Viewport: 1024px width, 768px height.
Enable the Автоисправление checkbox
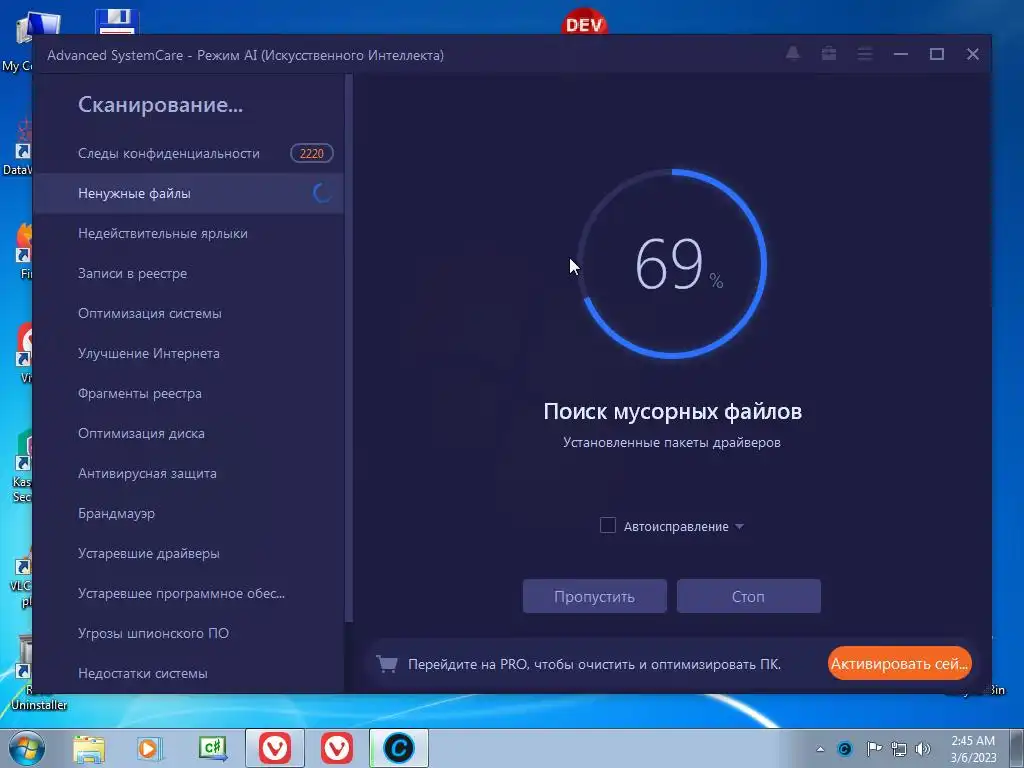pyautogui.click(x=607, y=526)
